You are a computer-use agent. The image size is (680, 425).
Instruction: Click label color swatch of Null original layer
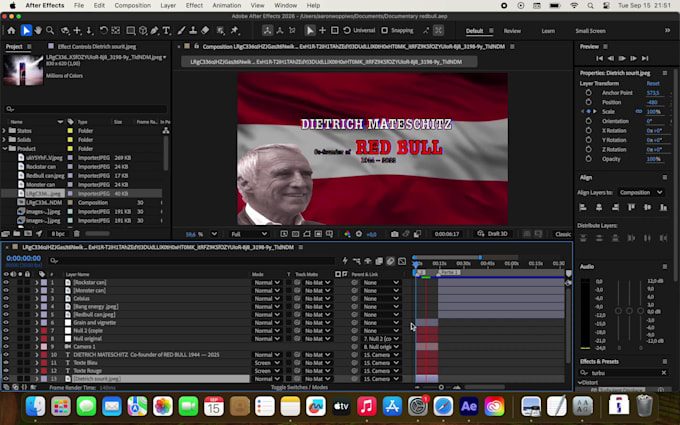click(44, 339)
